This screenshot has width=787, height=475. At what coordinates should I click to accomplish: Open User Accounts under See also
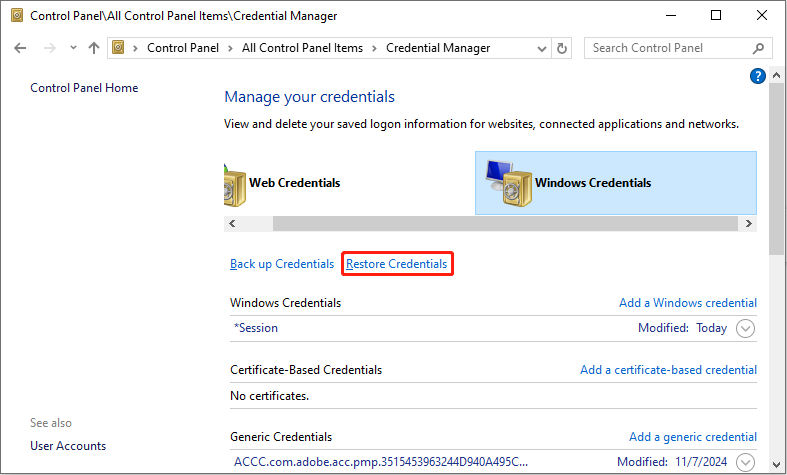coord(68,446)
